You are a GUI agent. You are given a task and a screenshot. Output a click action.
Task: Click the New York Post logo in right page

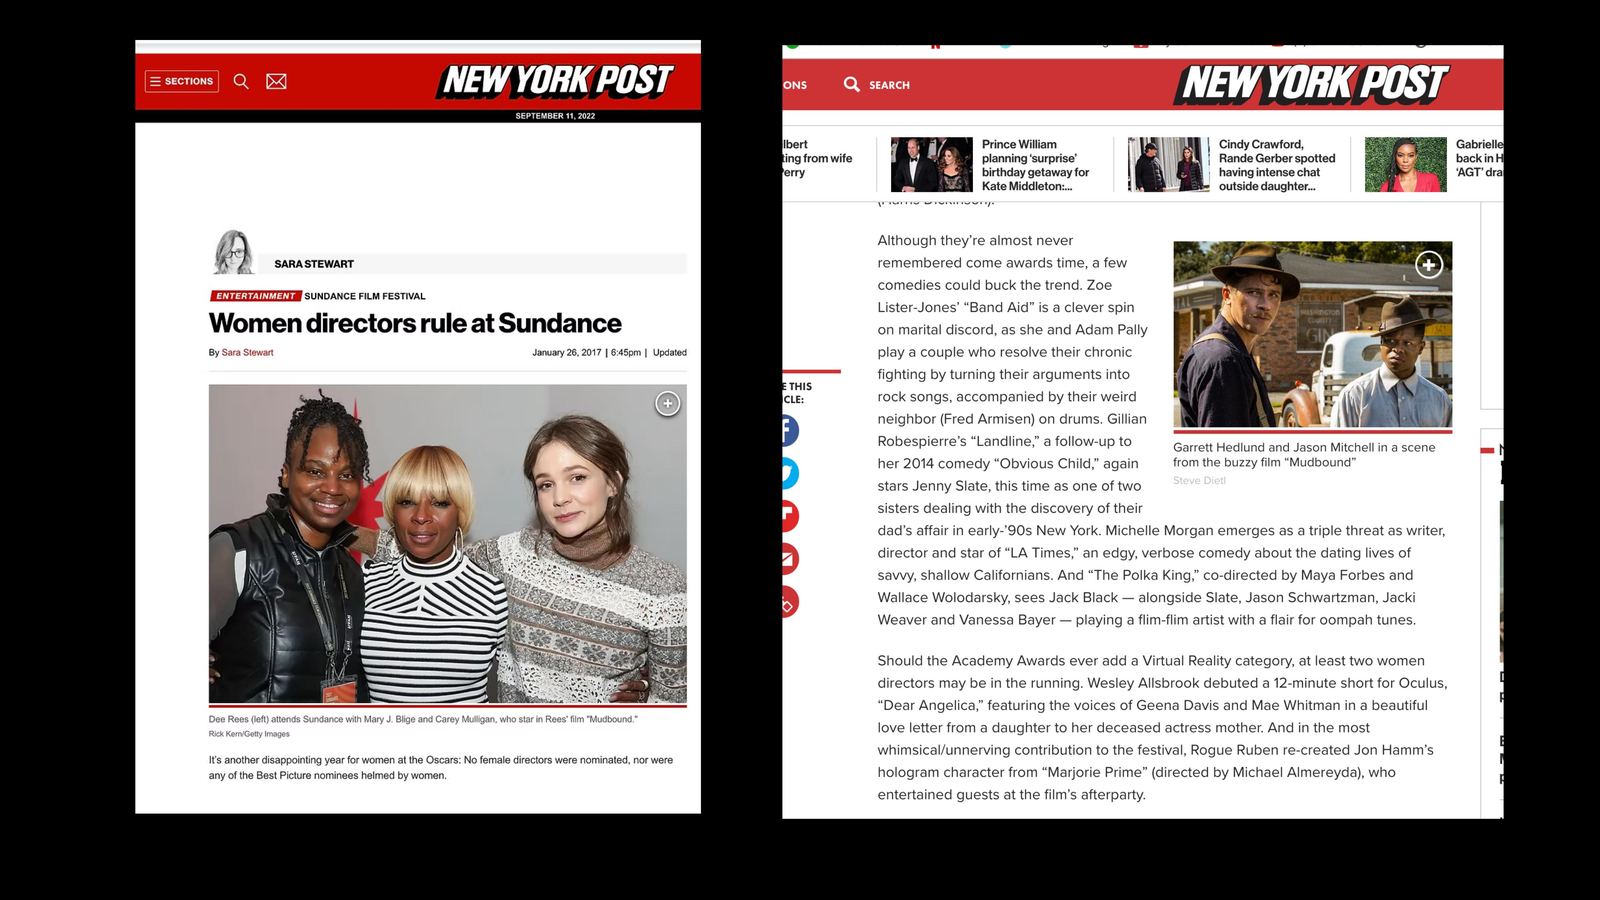(x=1311, y=84)
